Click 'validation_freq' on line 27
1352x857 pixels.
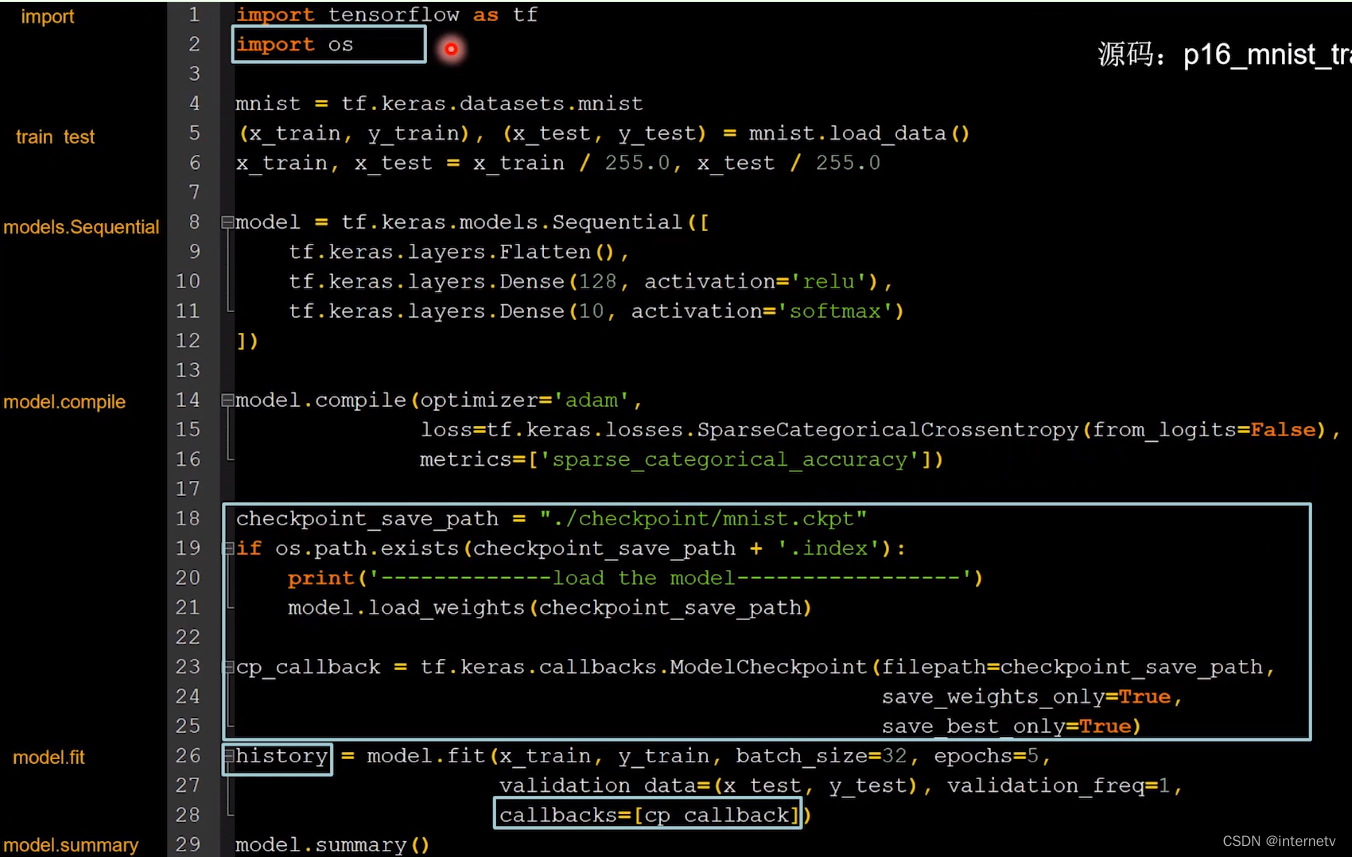click(1045, 786)
